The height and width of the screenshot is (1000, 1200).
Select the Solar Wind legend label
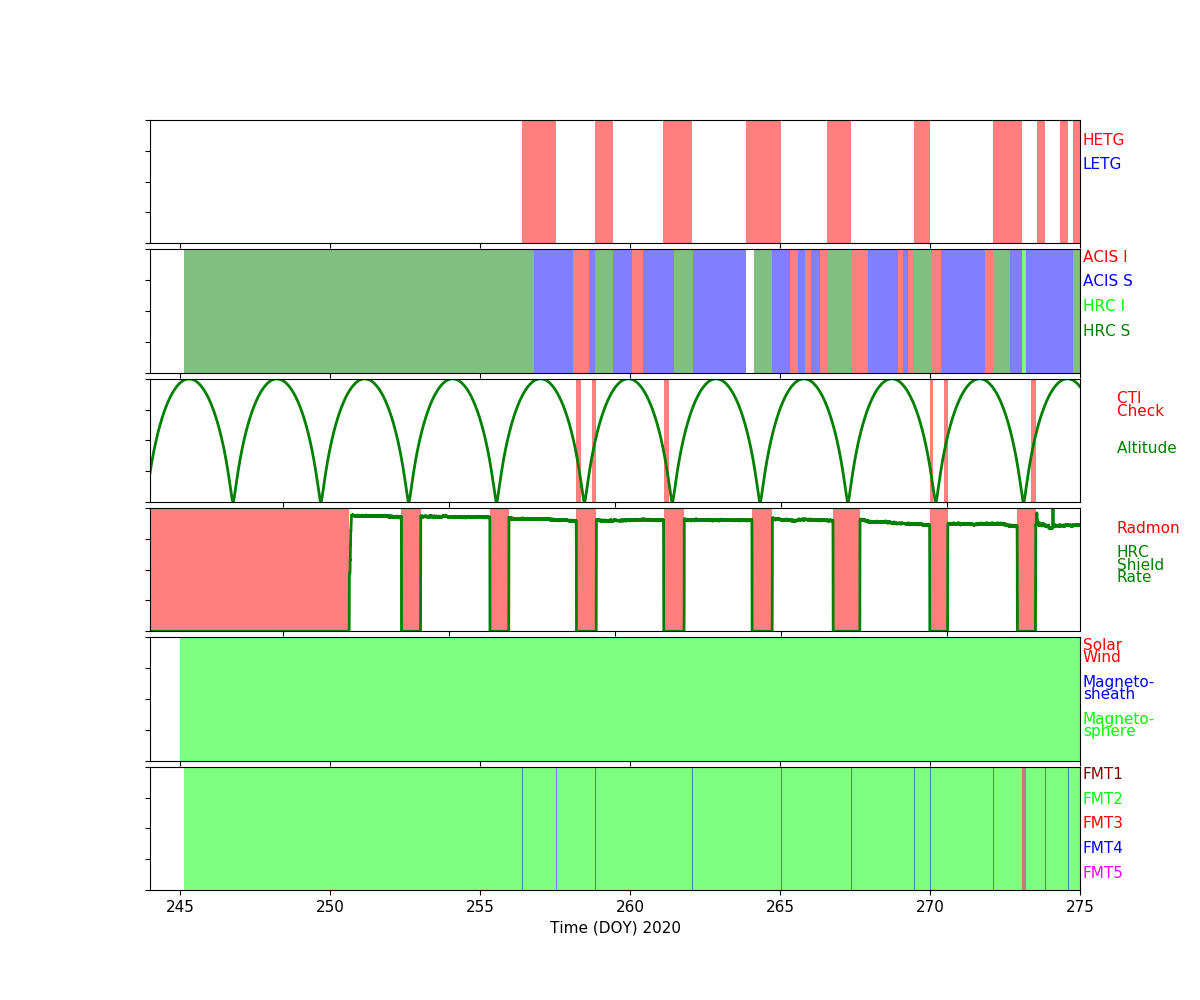tap(1102, 651)
